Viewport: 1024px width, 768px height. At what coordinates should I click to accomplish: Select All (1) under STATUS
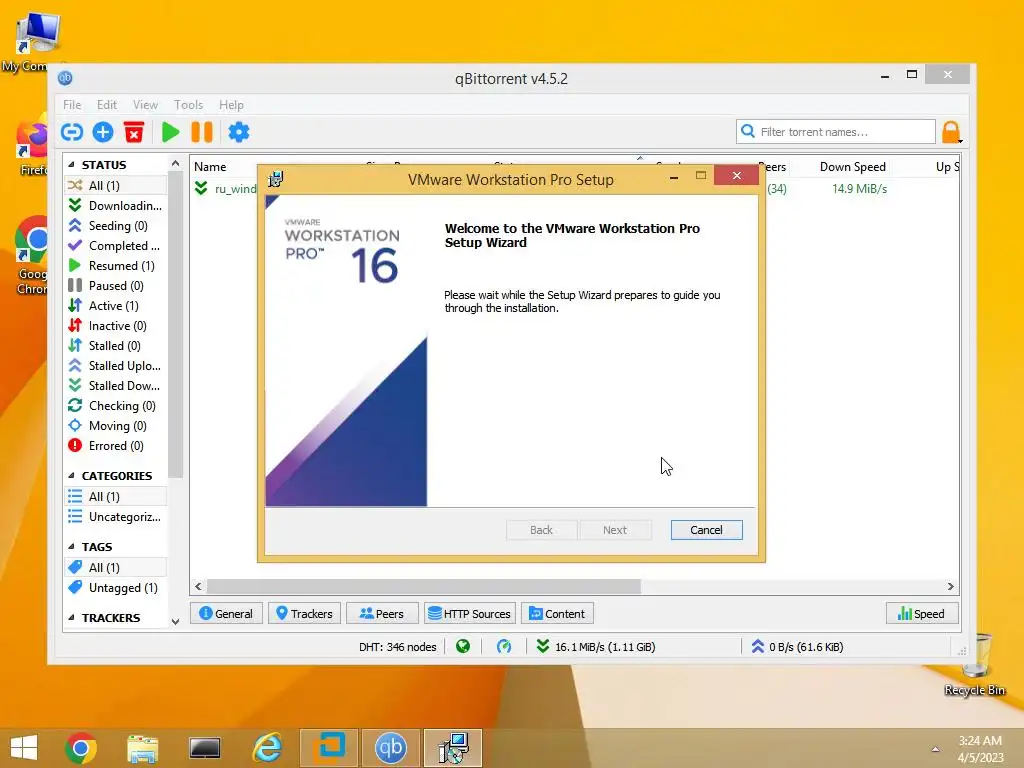pyautogui.click(x=115, y=185)
